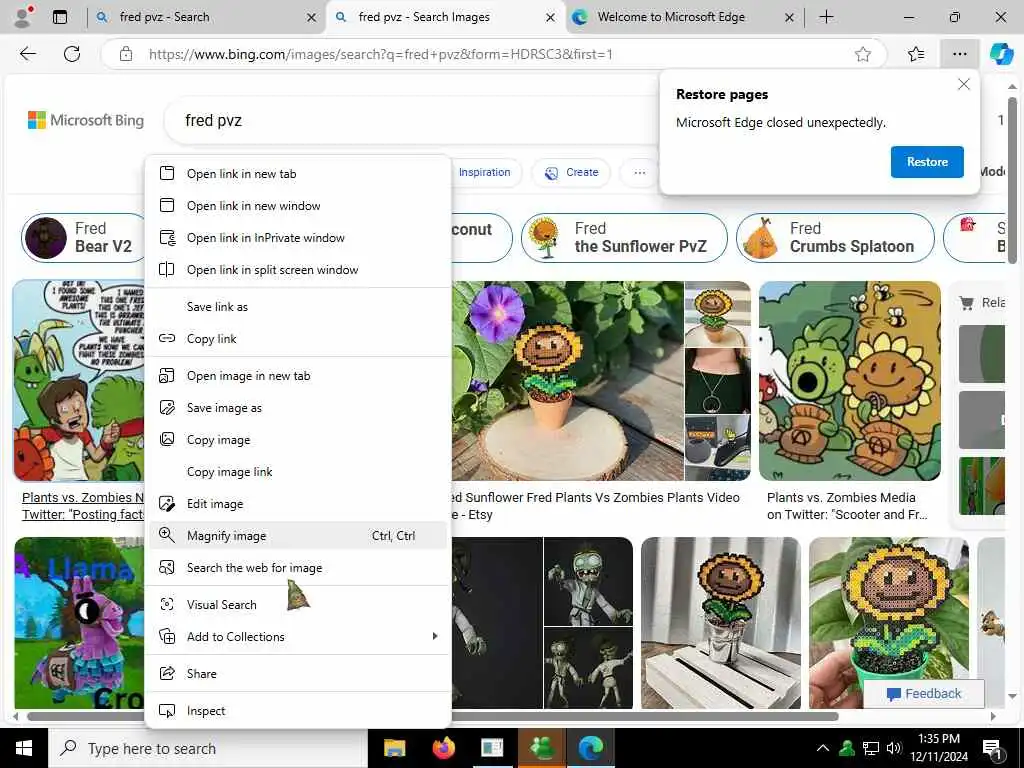Open the comic strip image result
1024x768 pixels.
(x=79, y=381)
